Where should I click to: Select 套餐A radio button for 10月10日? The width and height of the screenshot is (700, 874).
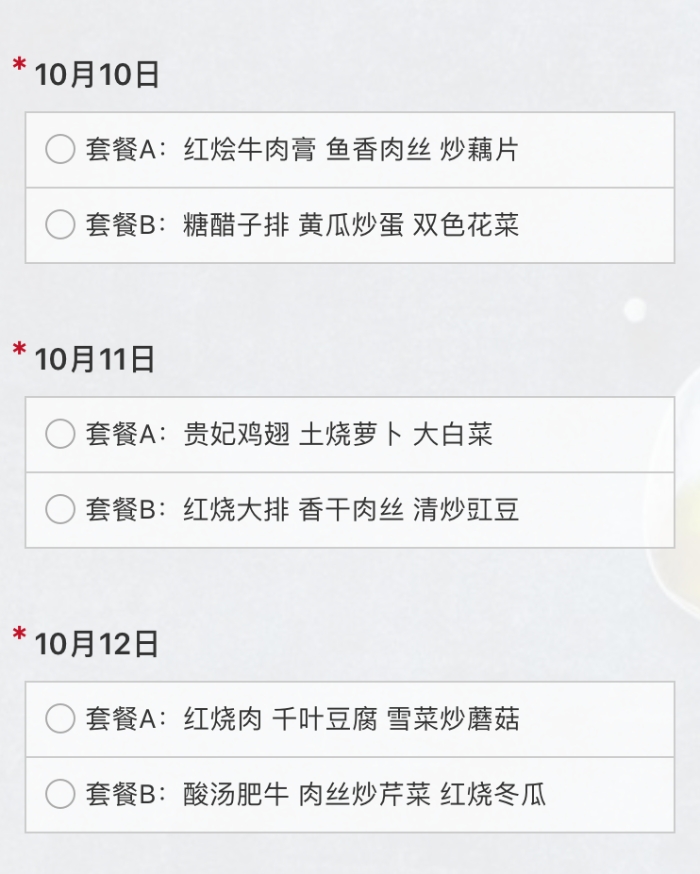(x=60, y=149)
